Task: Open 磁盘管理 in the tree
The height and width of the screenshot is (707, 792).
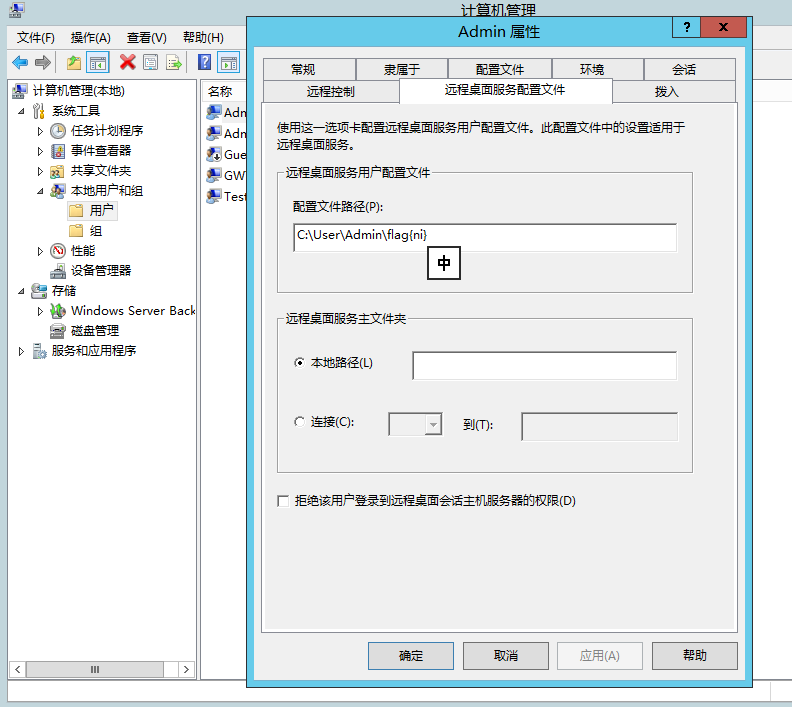Action: pos(94,330)
